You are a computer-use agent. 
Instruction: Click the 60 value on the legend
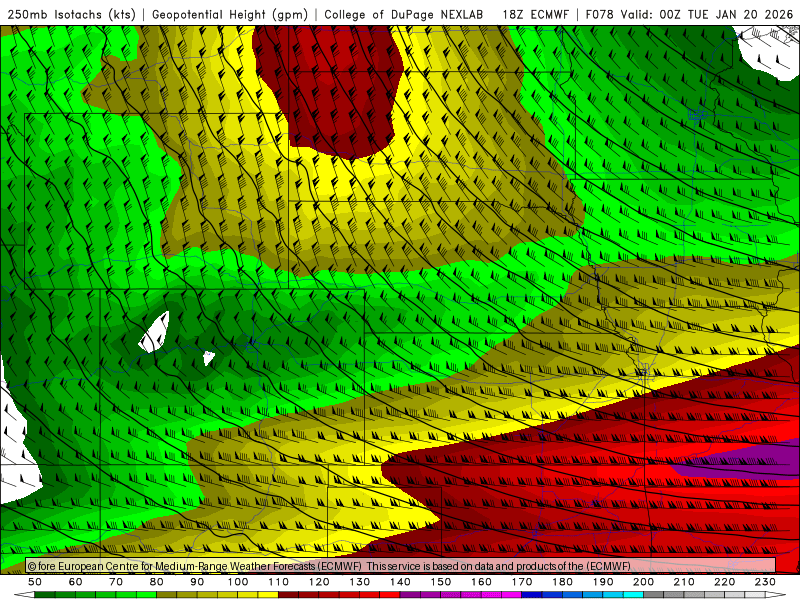[x=75, y=582]
